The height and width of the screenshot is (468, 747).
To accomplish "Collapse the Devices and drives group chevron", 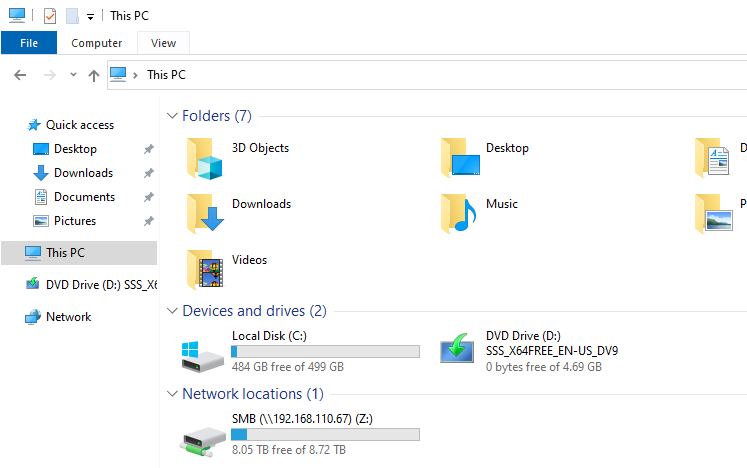I will tap(172, 311).
